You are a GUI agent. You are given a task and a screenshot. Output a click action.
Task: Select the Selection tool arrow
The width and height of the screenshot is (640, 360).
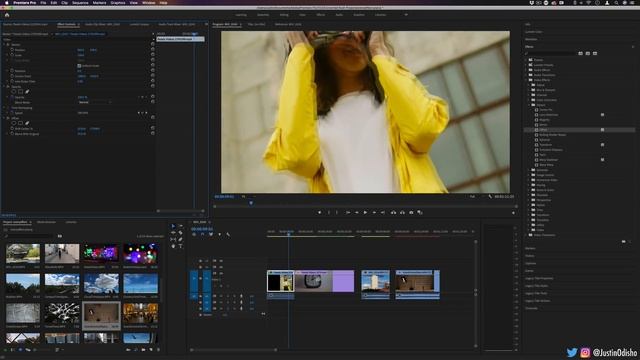173,226
